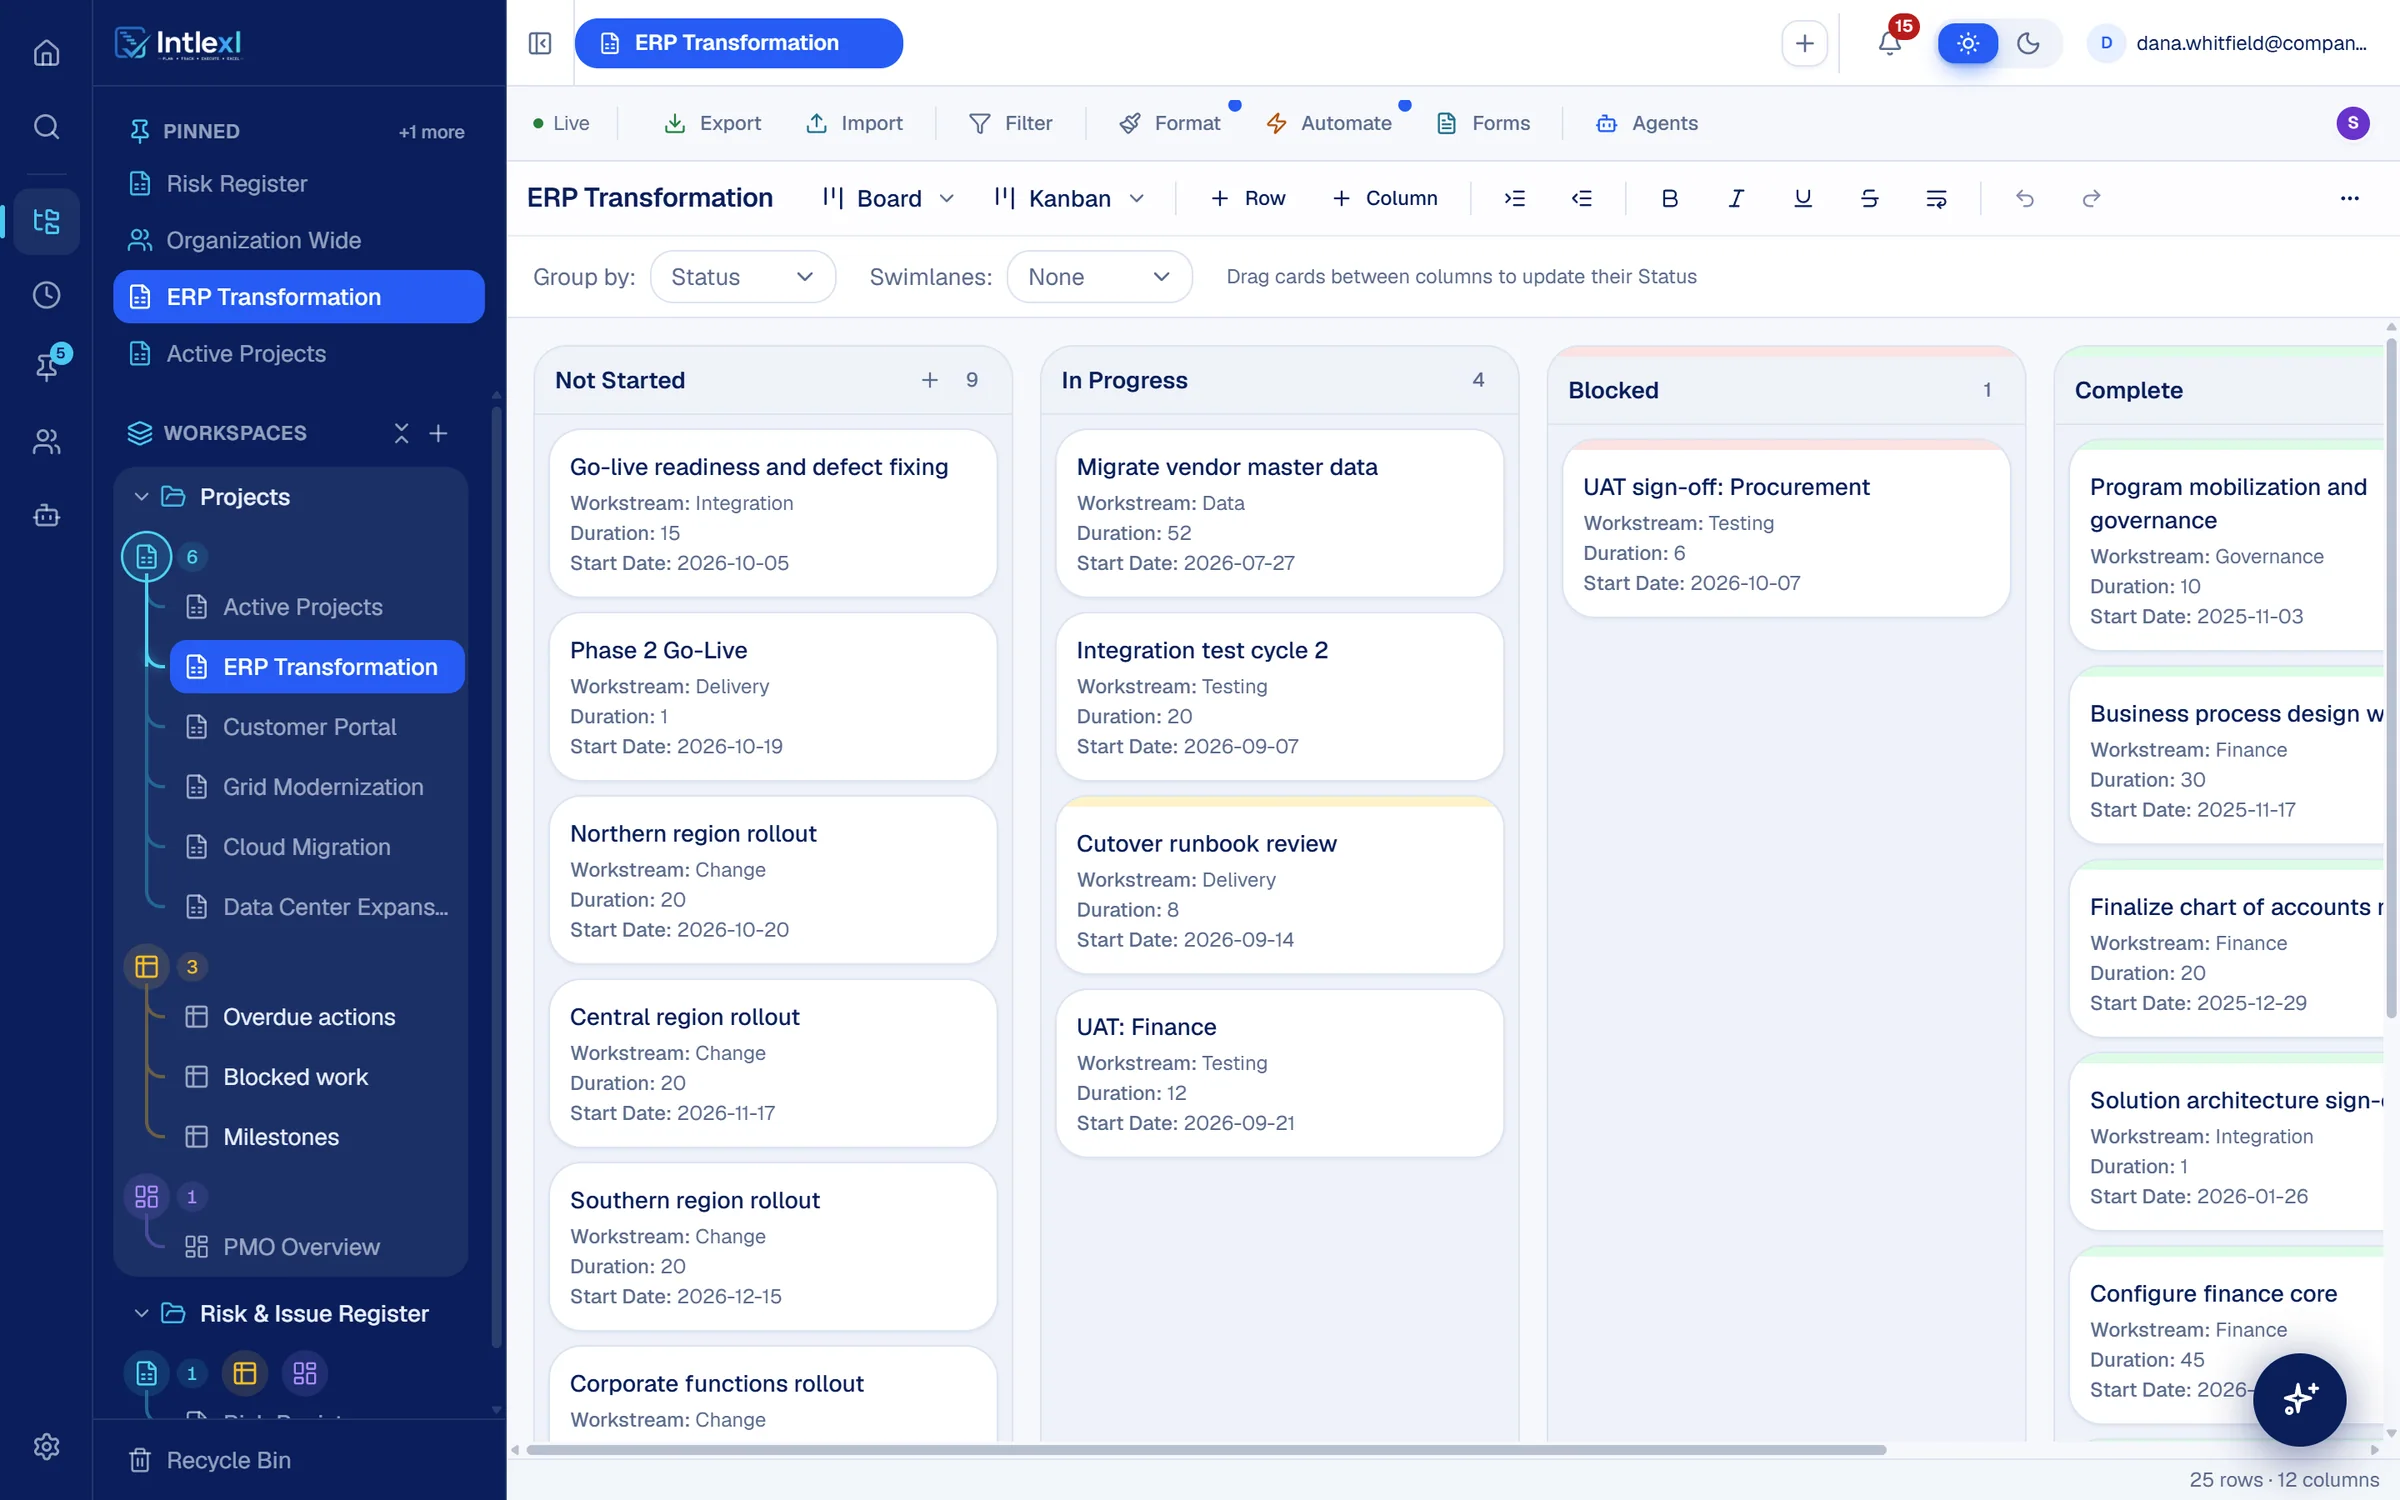Open the Home icon in left rail

[x=46, y=52]
